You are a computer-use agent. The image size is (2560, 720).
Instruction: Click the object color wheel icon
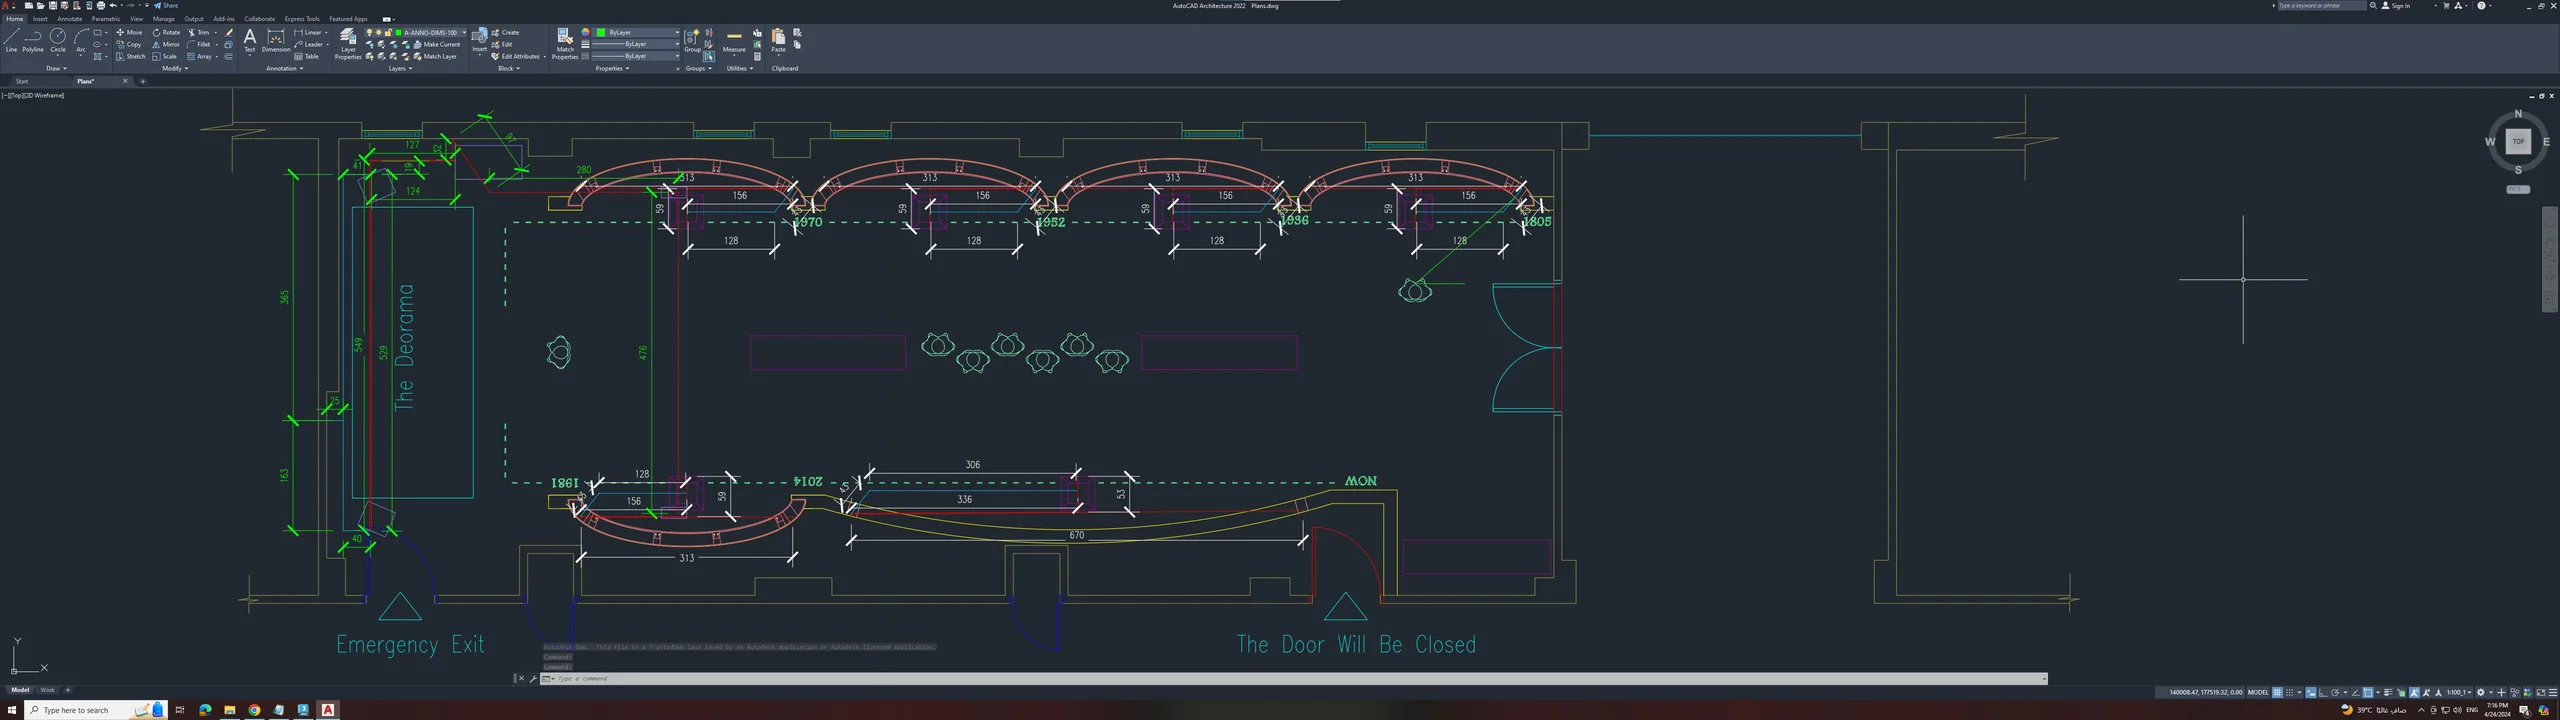click(585, 32)
